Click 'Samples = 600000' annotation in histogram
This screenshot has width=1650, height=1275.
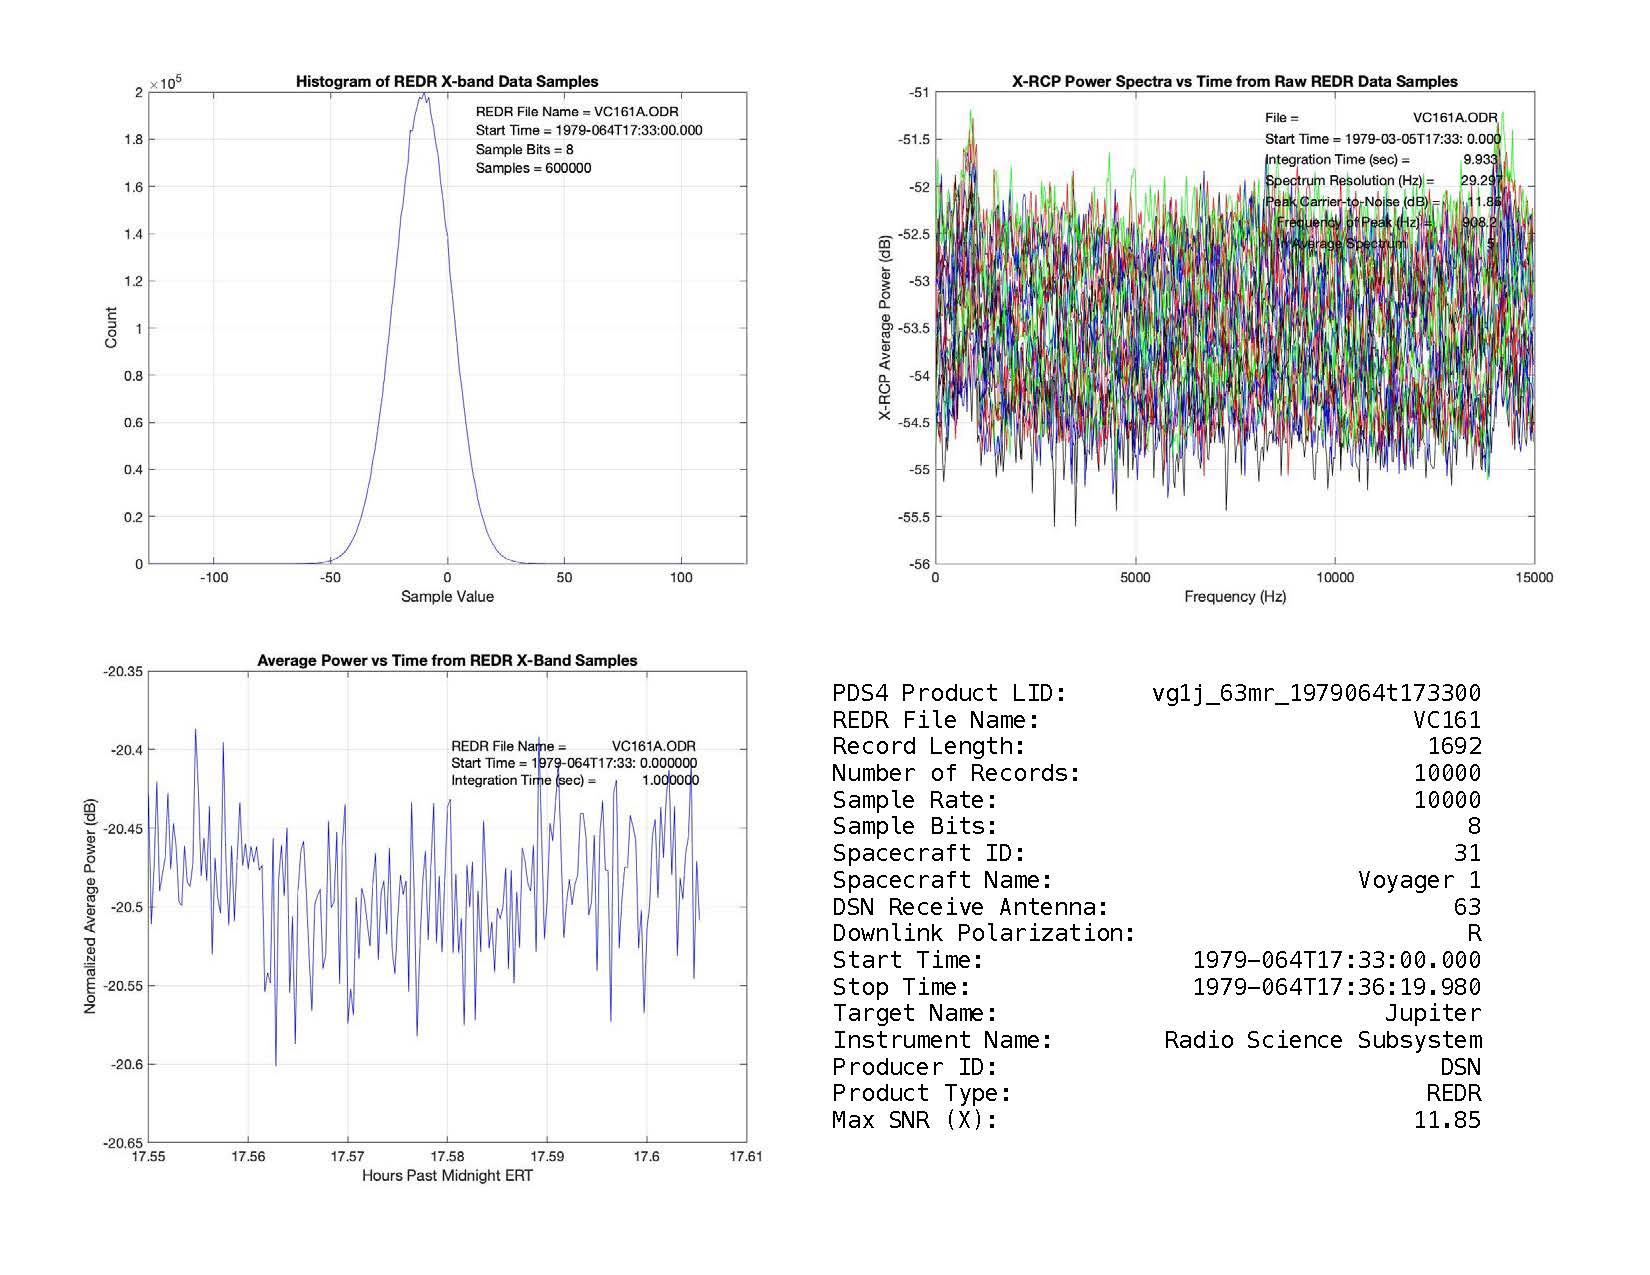click(533, 168)
